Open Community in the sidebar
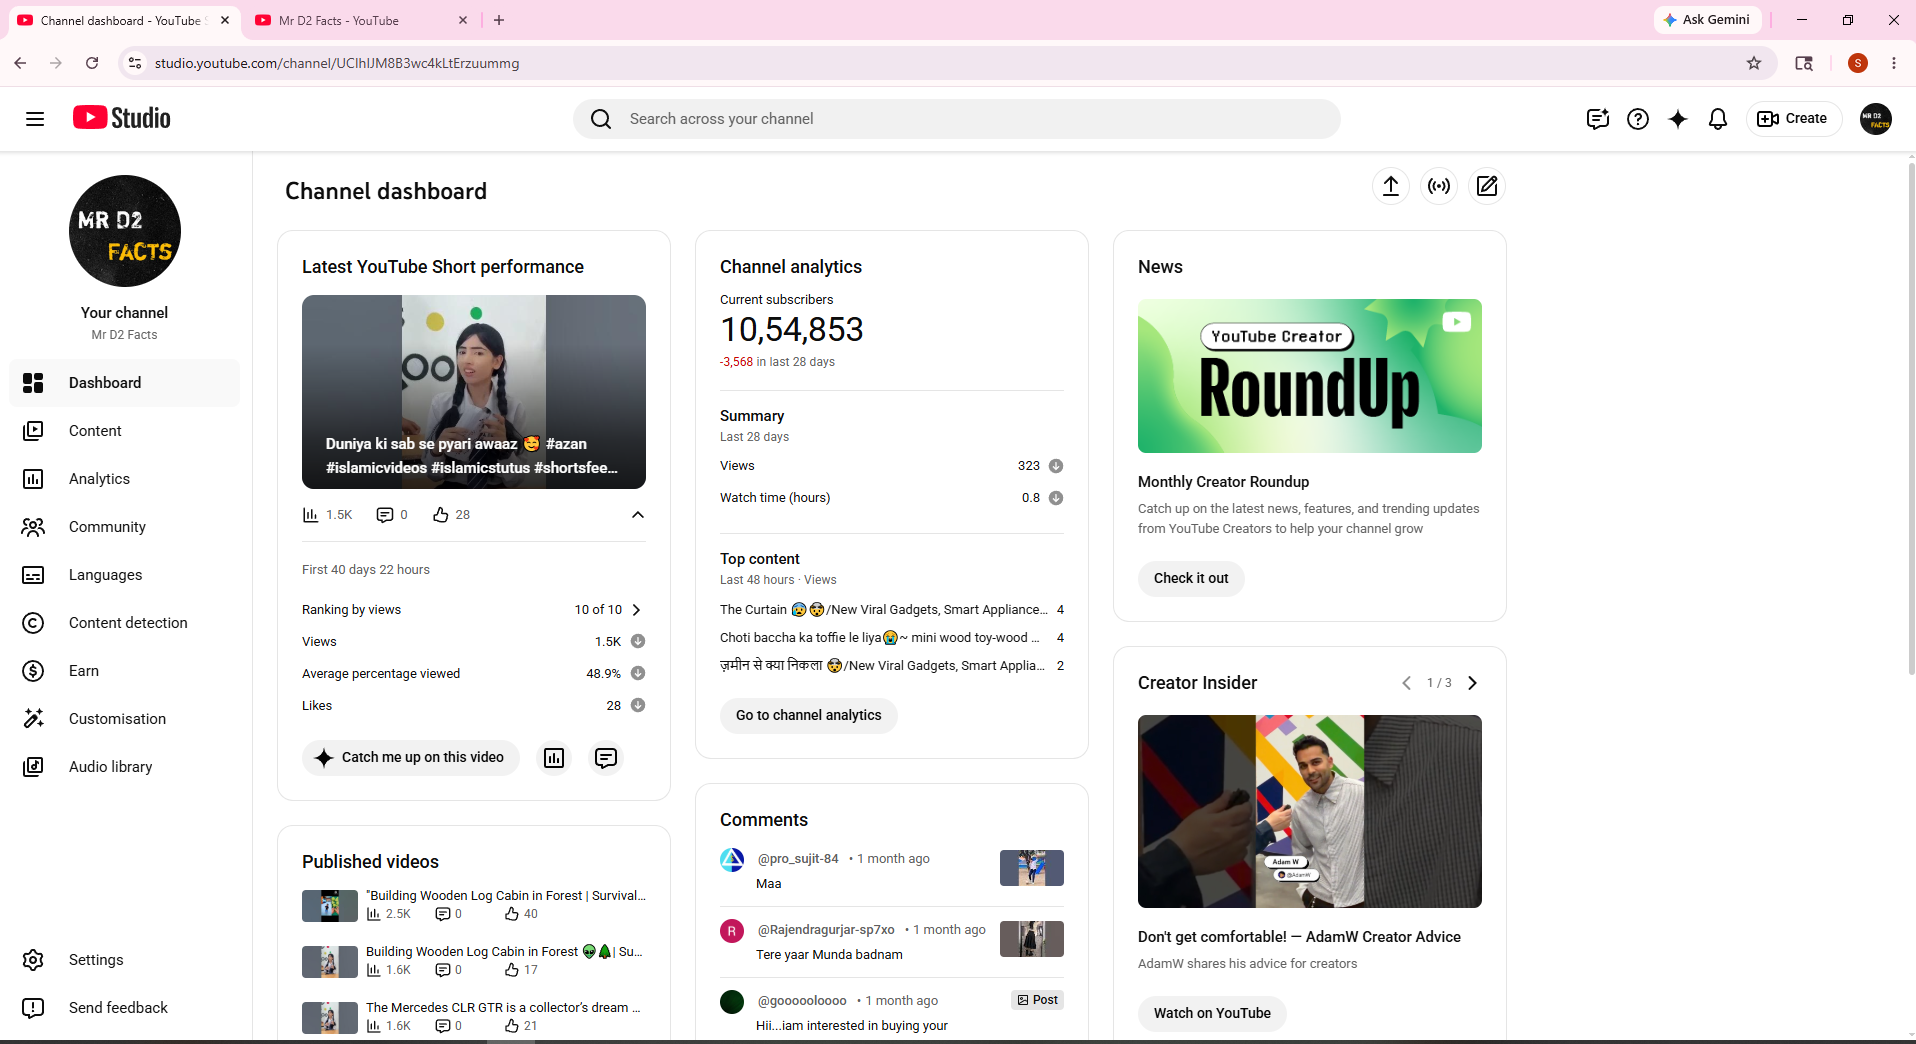 click(x=125, y=527)
